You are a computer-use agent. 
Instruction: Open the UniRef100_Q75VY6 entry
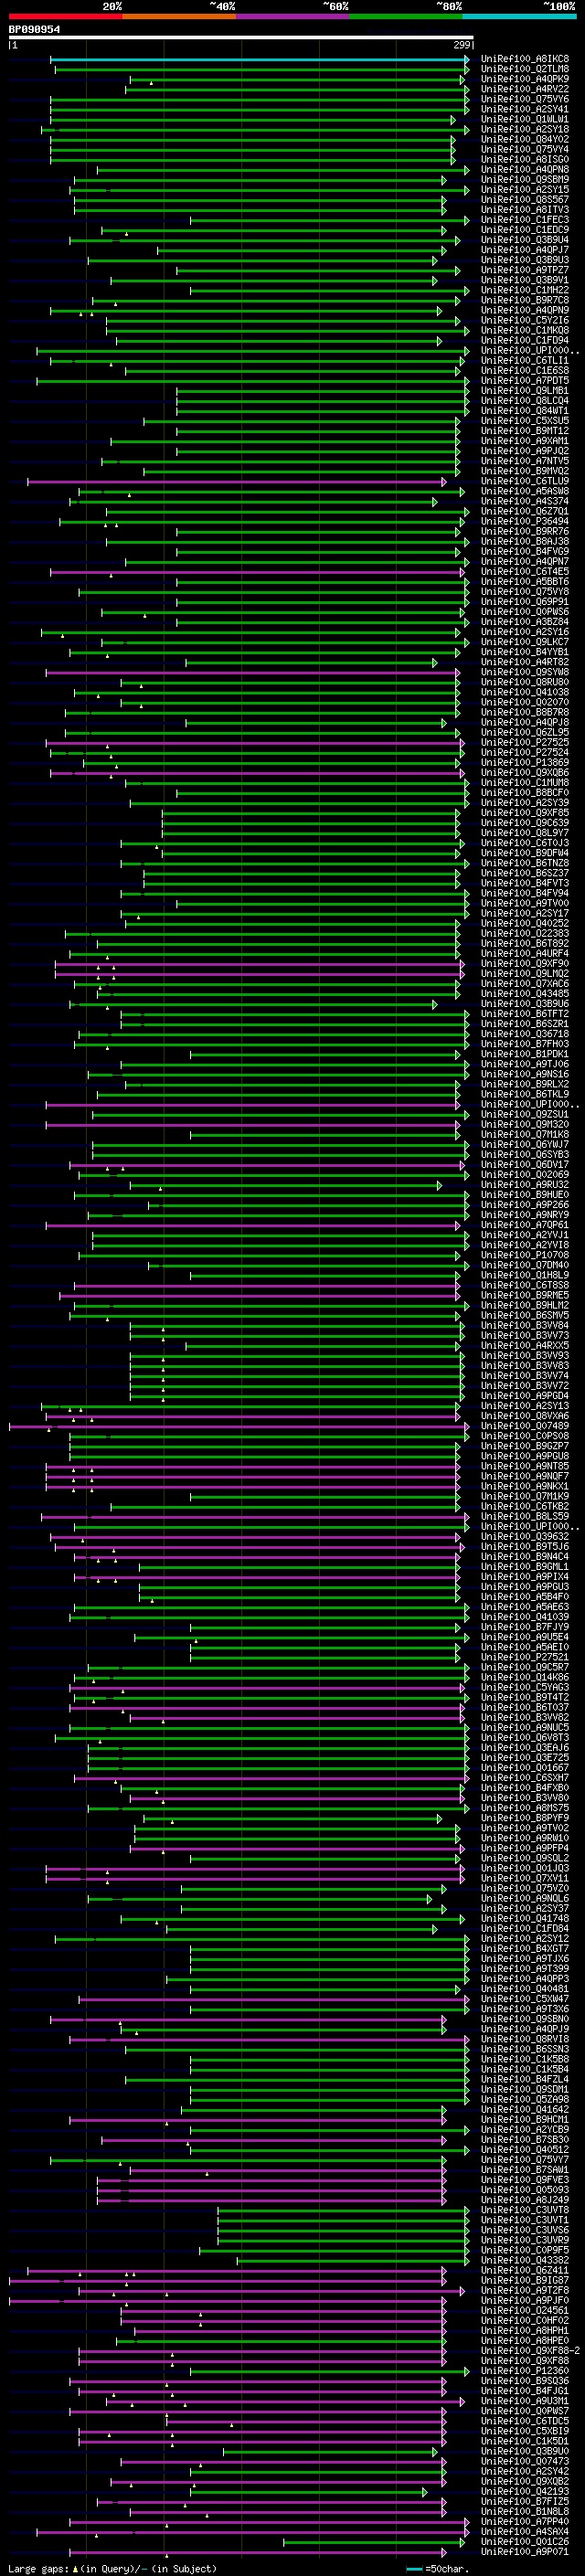(525, 99)
